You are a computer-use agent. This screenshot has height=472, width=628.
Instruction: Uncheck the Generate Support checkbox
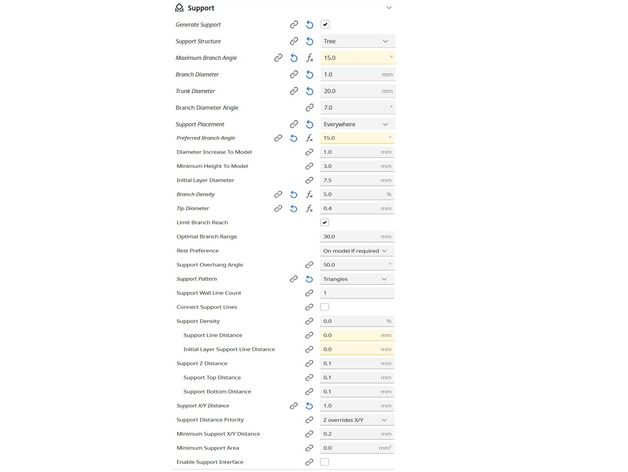[325, 24]
